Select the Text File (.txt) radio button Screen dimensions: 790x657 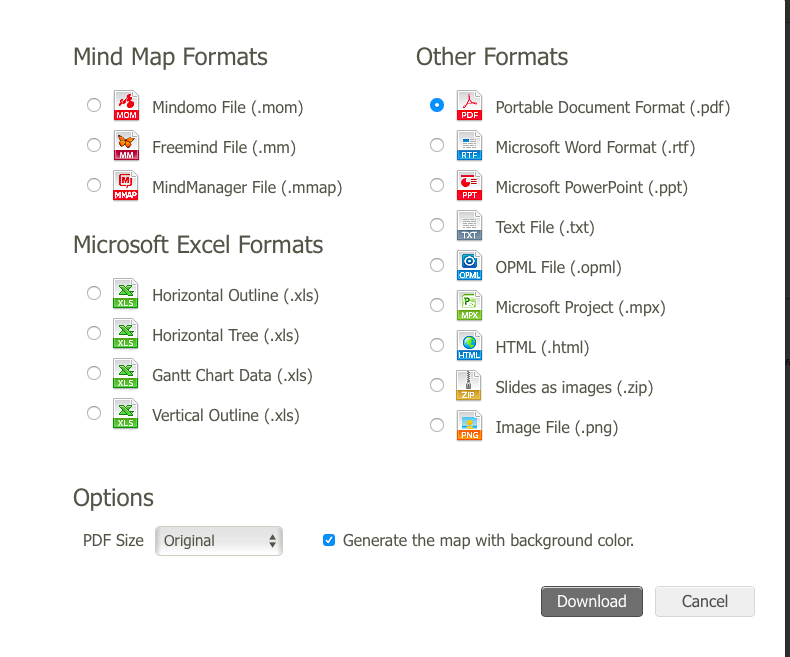click(x=437, y=225)
